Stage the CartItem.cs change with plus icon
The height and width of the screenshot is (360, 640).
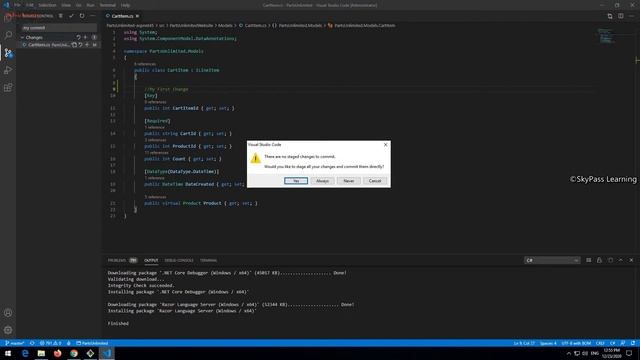[x=87, y=45]
